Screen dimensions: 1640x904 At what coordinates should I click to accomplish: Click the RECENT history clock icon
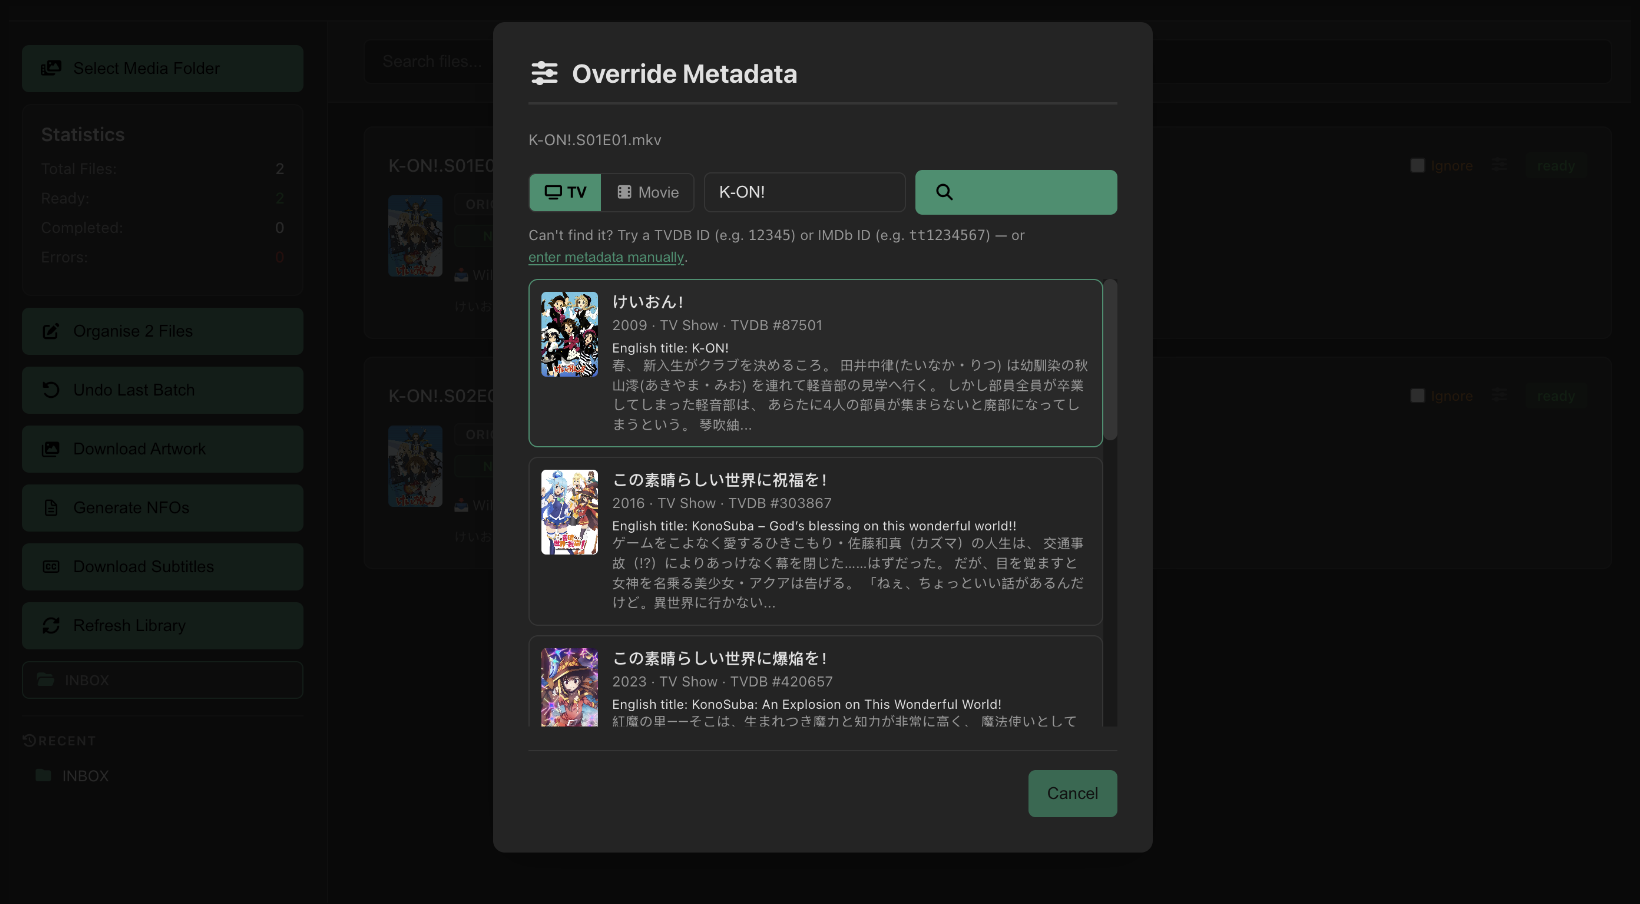[29, 741]
